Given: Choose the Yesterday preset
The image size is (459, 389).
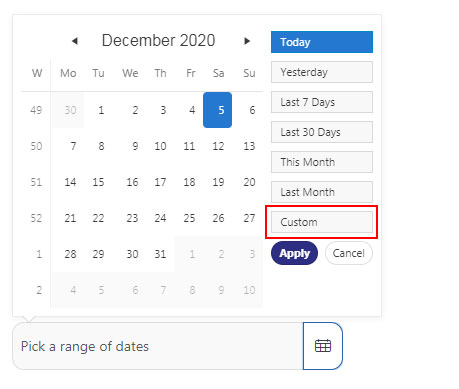Looking at the screenshot, I should [322, 72].
